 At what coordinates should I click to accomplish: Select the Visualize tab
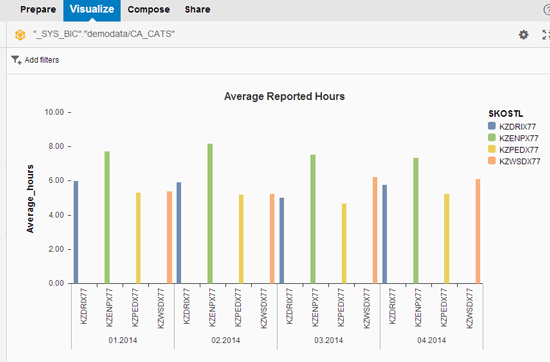[x=92, y=9]
